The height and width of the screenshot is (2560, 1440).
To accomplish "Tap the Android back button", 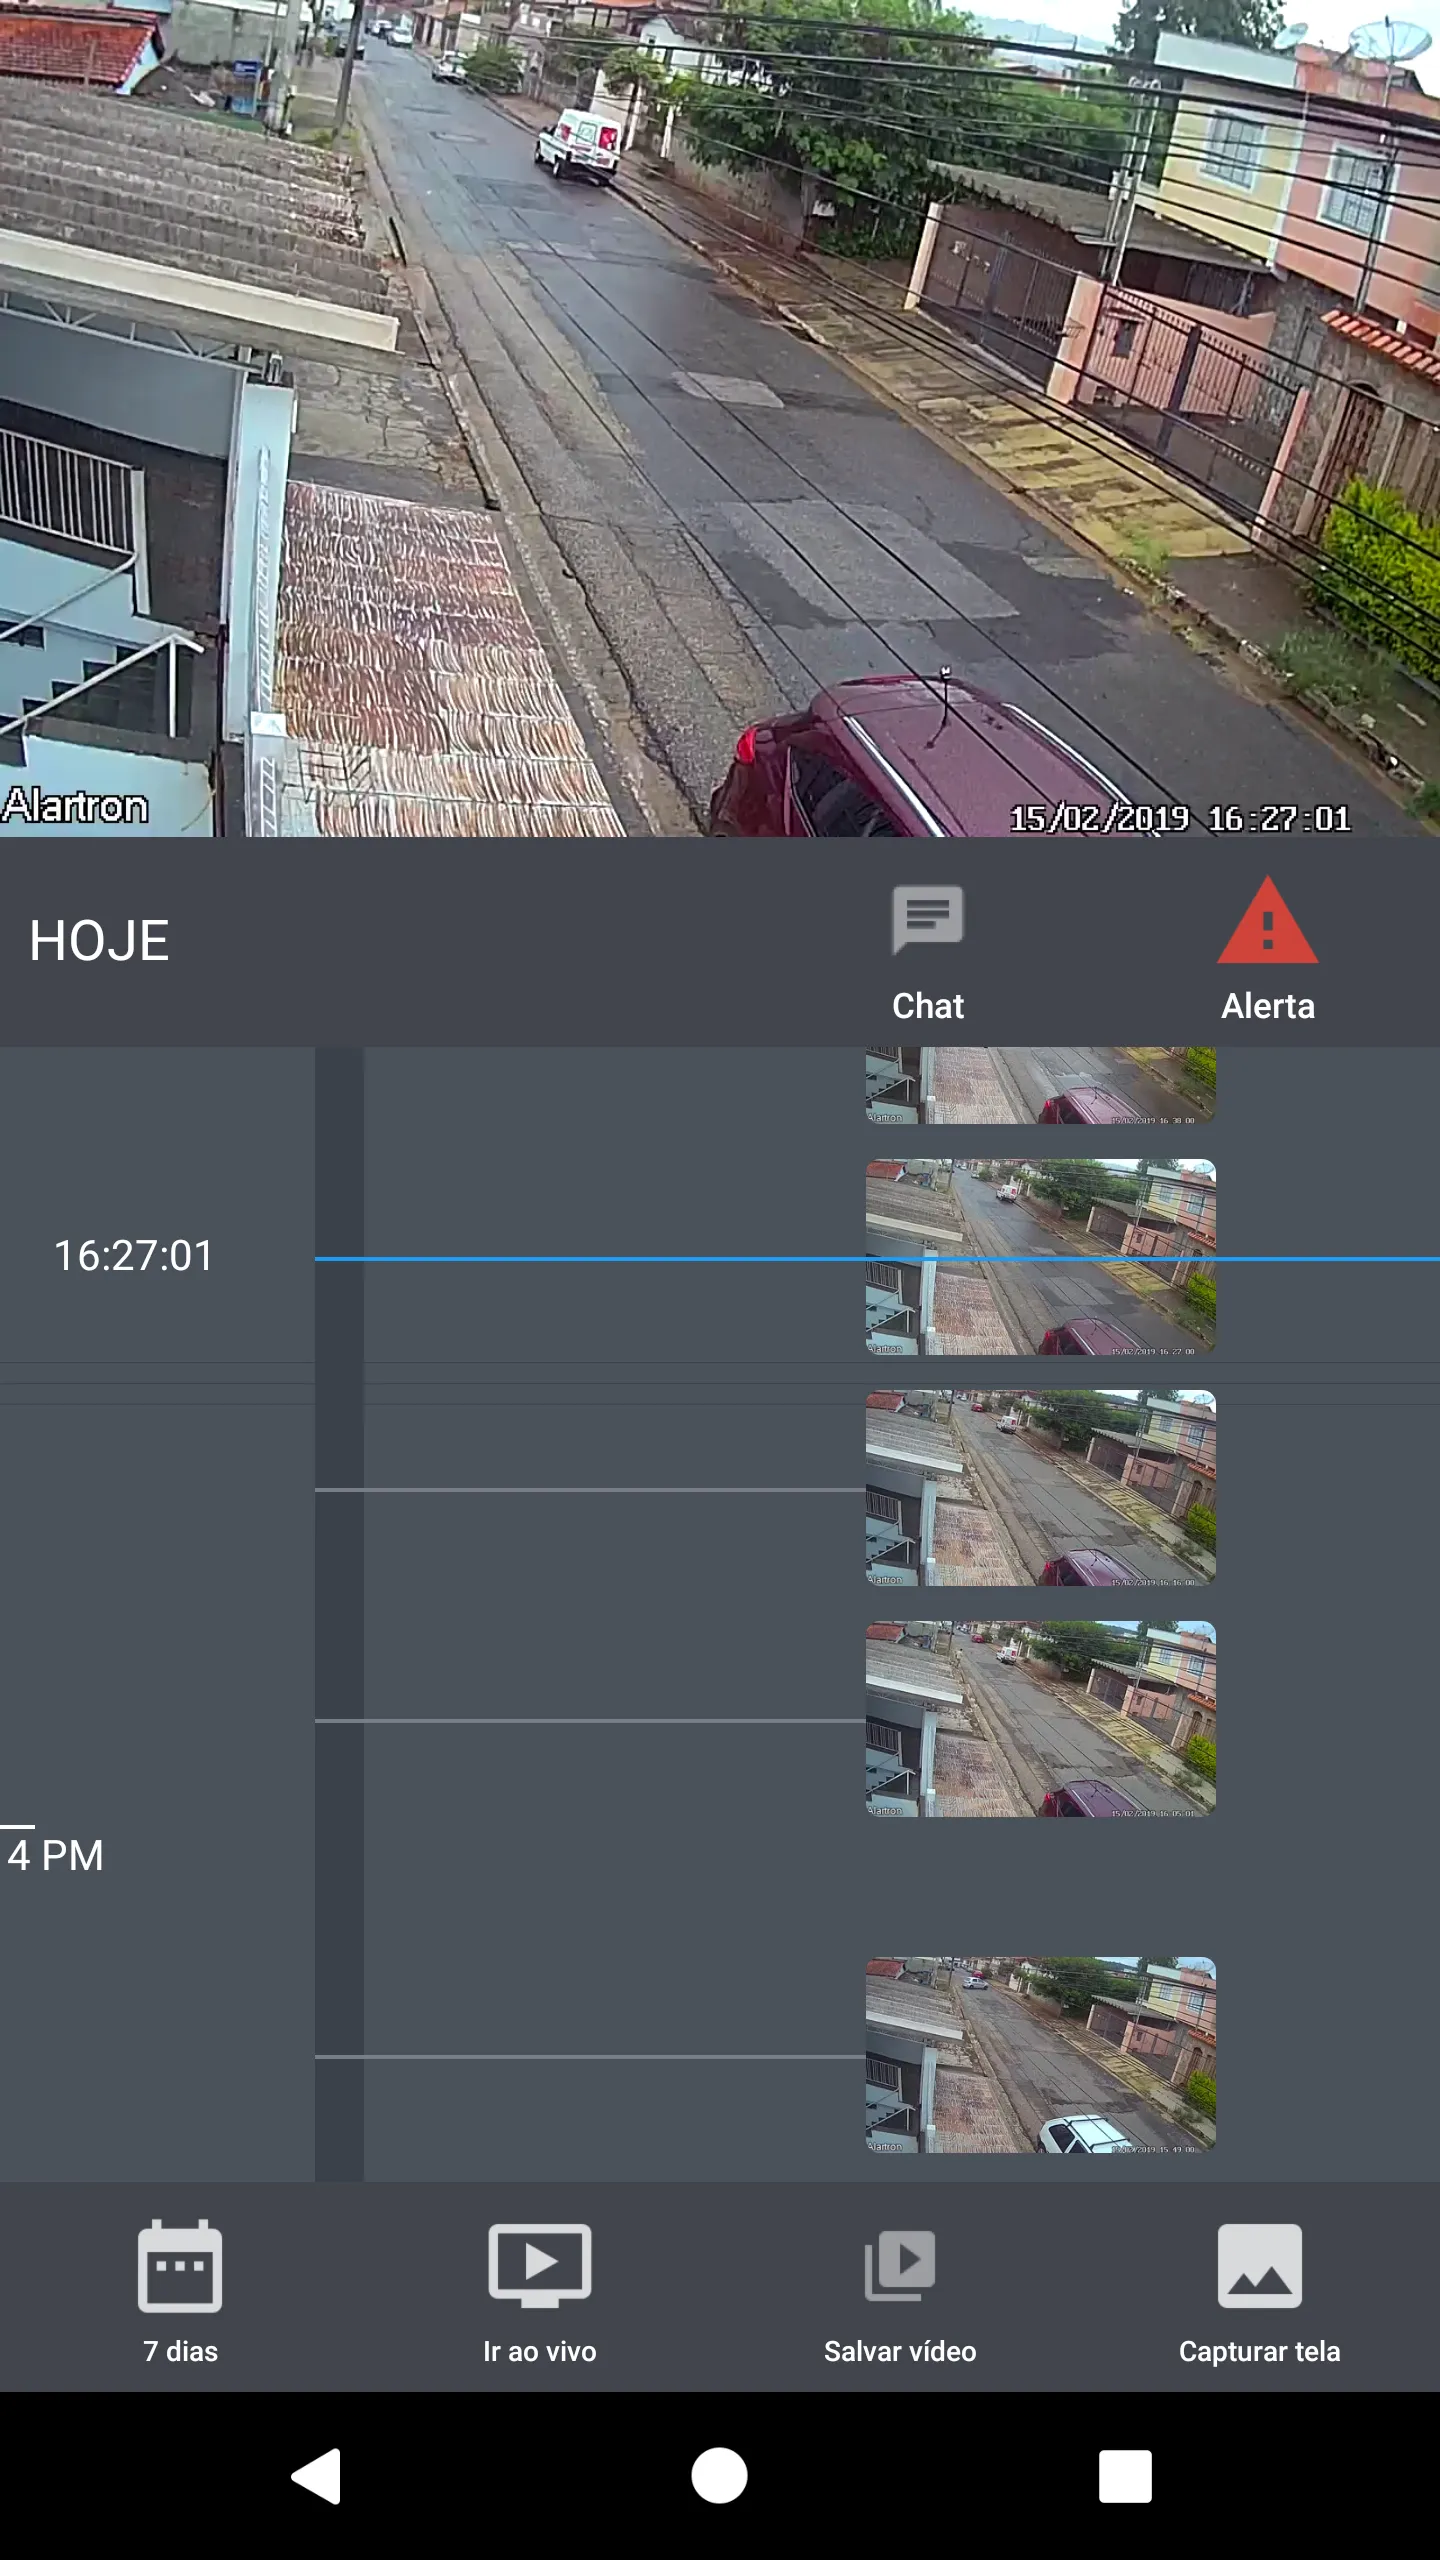I will tap(317, 2476).
